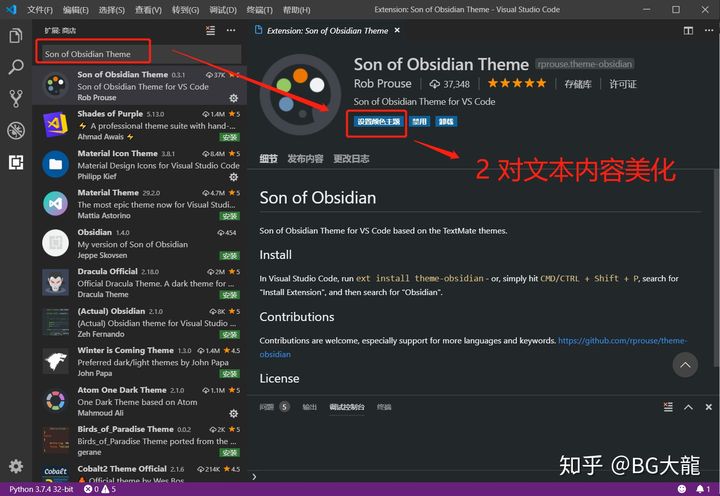Open the Debug icon in activity bar
Viewport: 720px width, 496px height.
click(16, 130)
